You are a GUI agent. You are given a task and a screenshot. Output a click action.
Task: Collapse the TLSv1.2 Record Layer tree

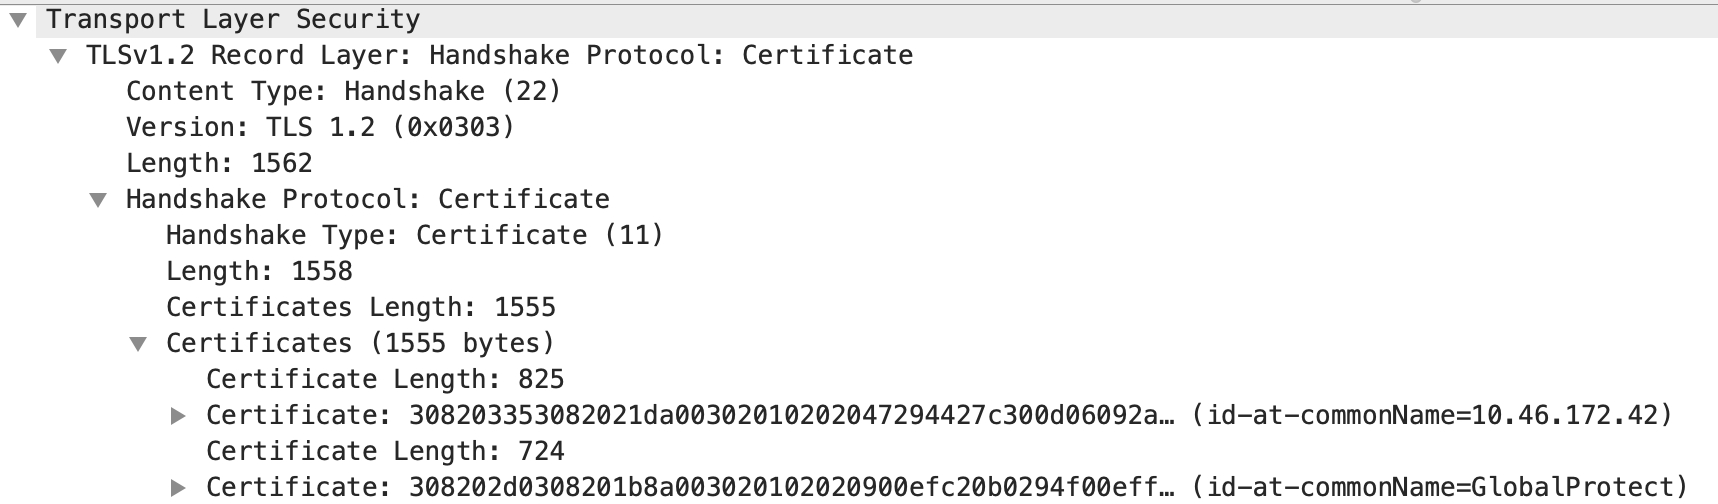click(x=59, y=56)
